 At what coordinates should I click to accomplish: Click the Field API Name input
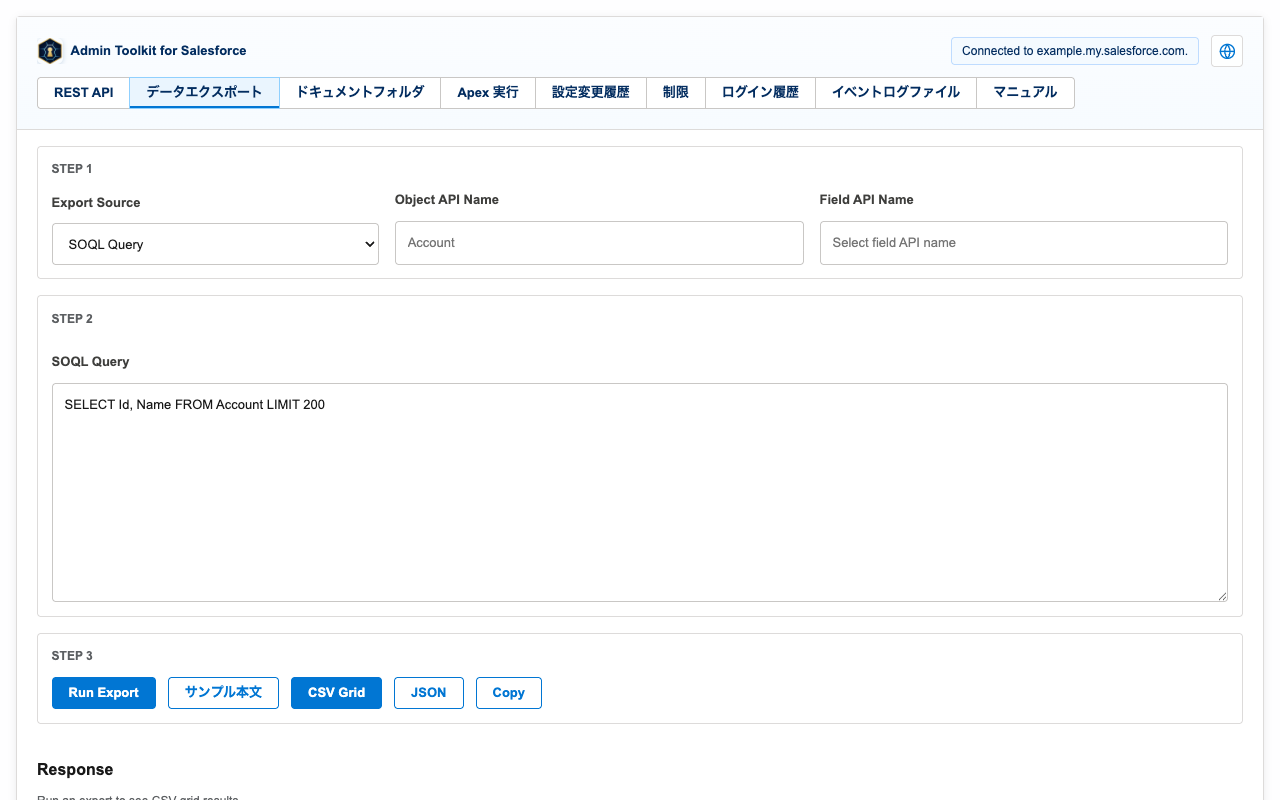1023,243
